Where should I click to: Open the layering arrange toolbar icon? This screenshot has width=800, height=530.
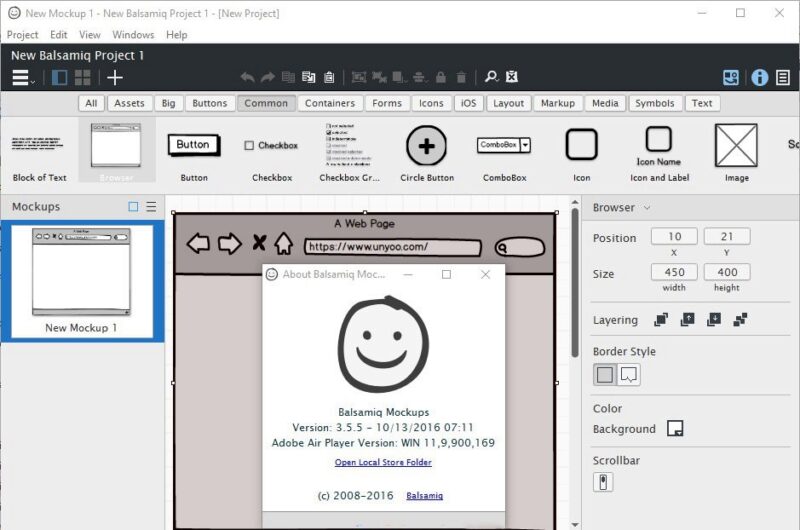[399, 77]
